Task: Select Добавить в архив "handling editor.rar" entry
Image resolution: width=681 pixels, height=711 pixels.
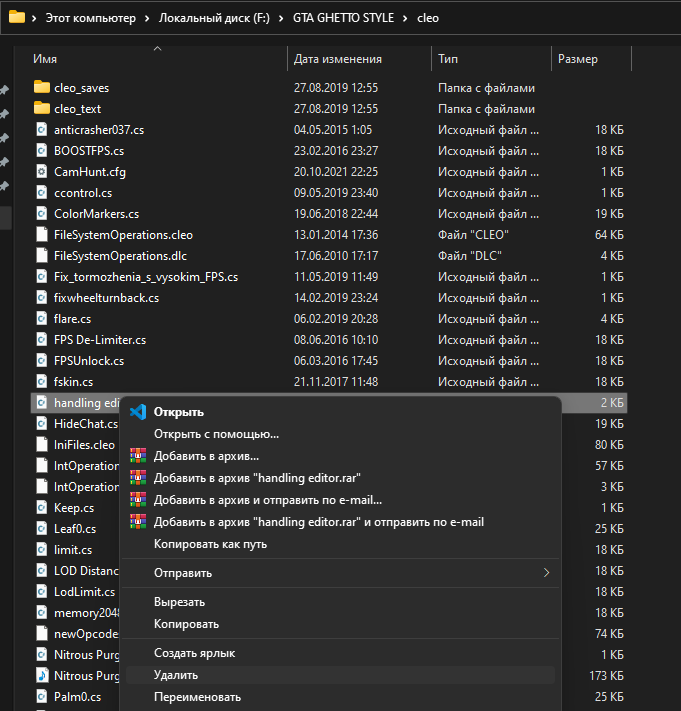Action: coord(340,477)
